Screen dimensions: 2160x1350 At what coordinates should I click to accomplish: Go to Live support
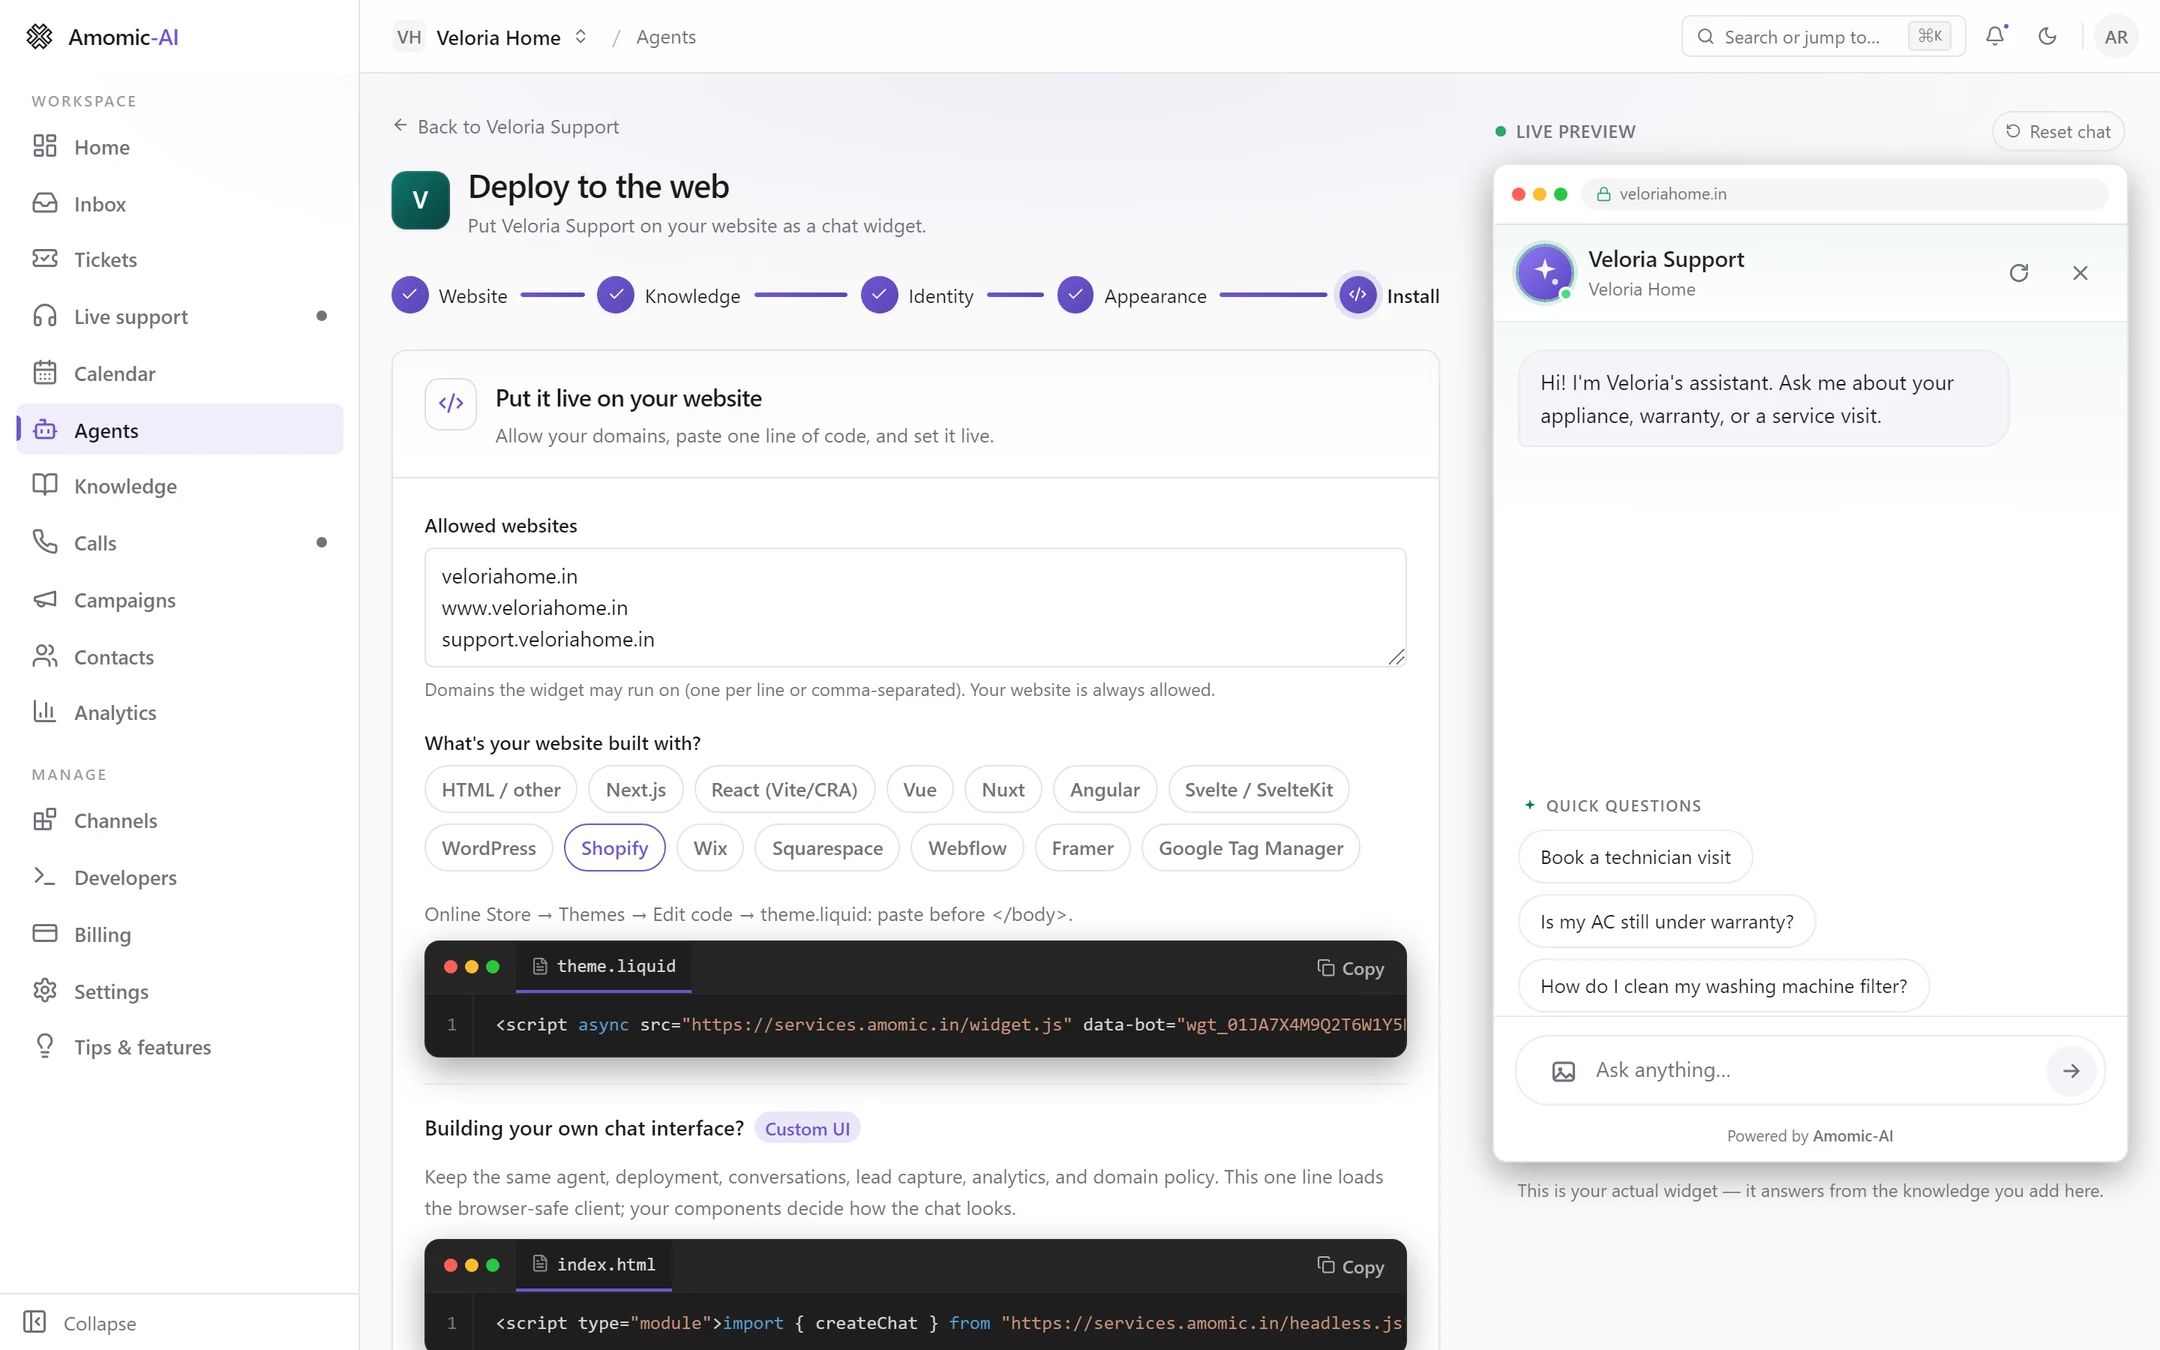click(x=180, y=317)
